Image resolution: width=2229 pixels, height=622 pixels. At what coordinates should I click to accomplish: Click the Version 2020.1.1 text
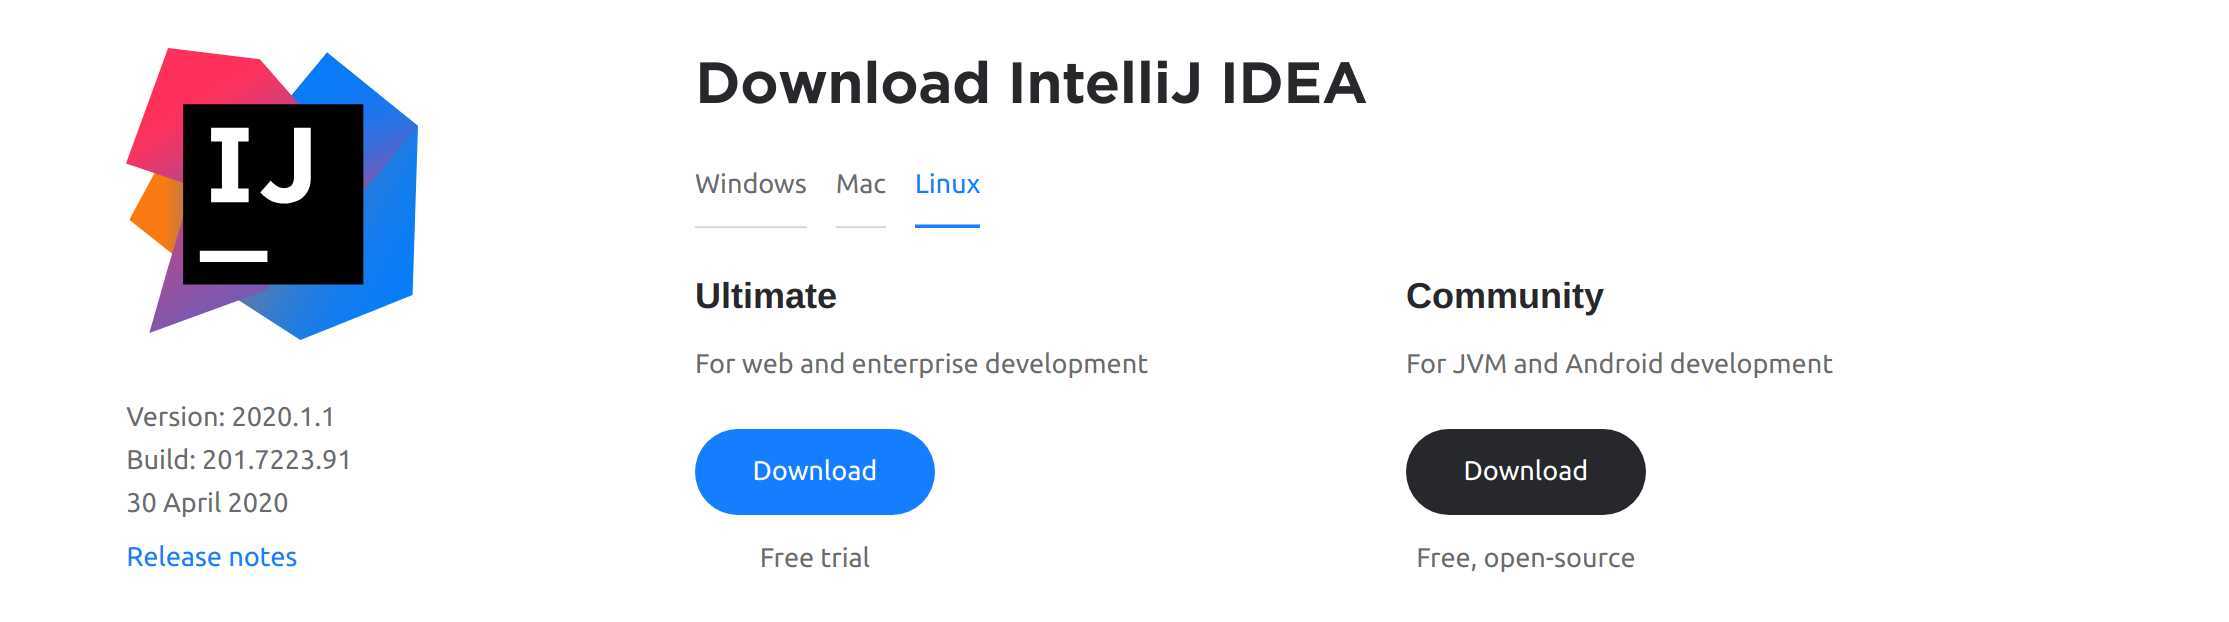(x=230, y=417)
